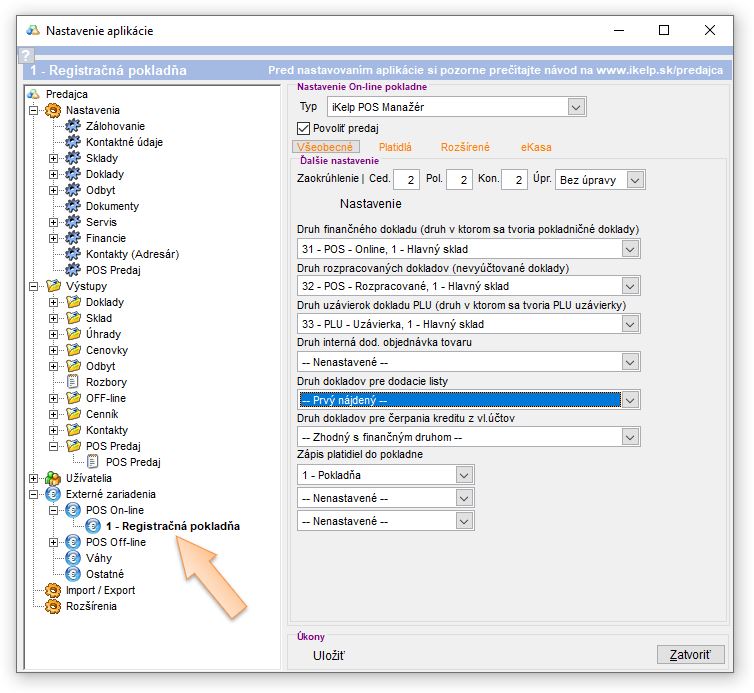Expand the Užívatelia tree node

point(34,478)
